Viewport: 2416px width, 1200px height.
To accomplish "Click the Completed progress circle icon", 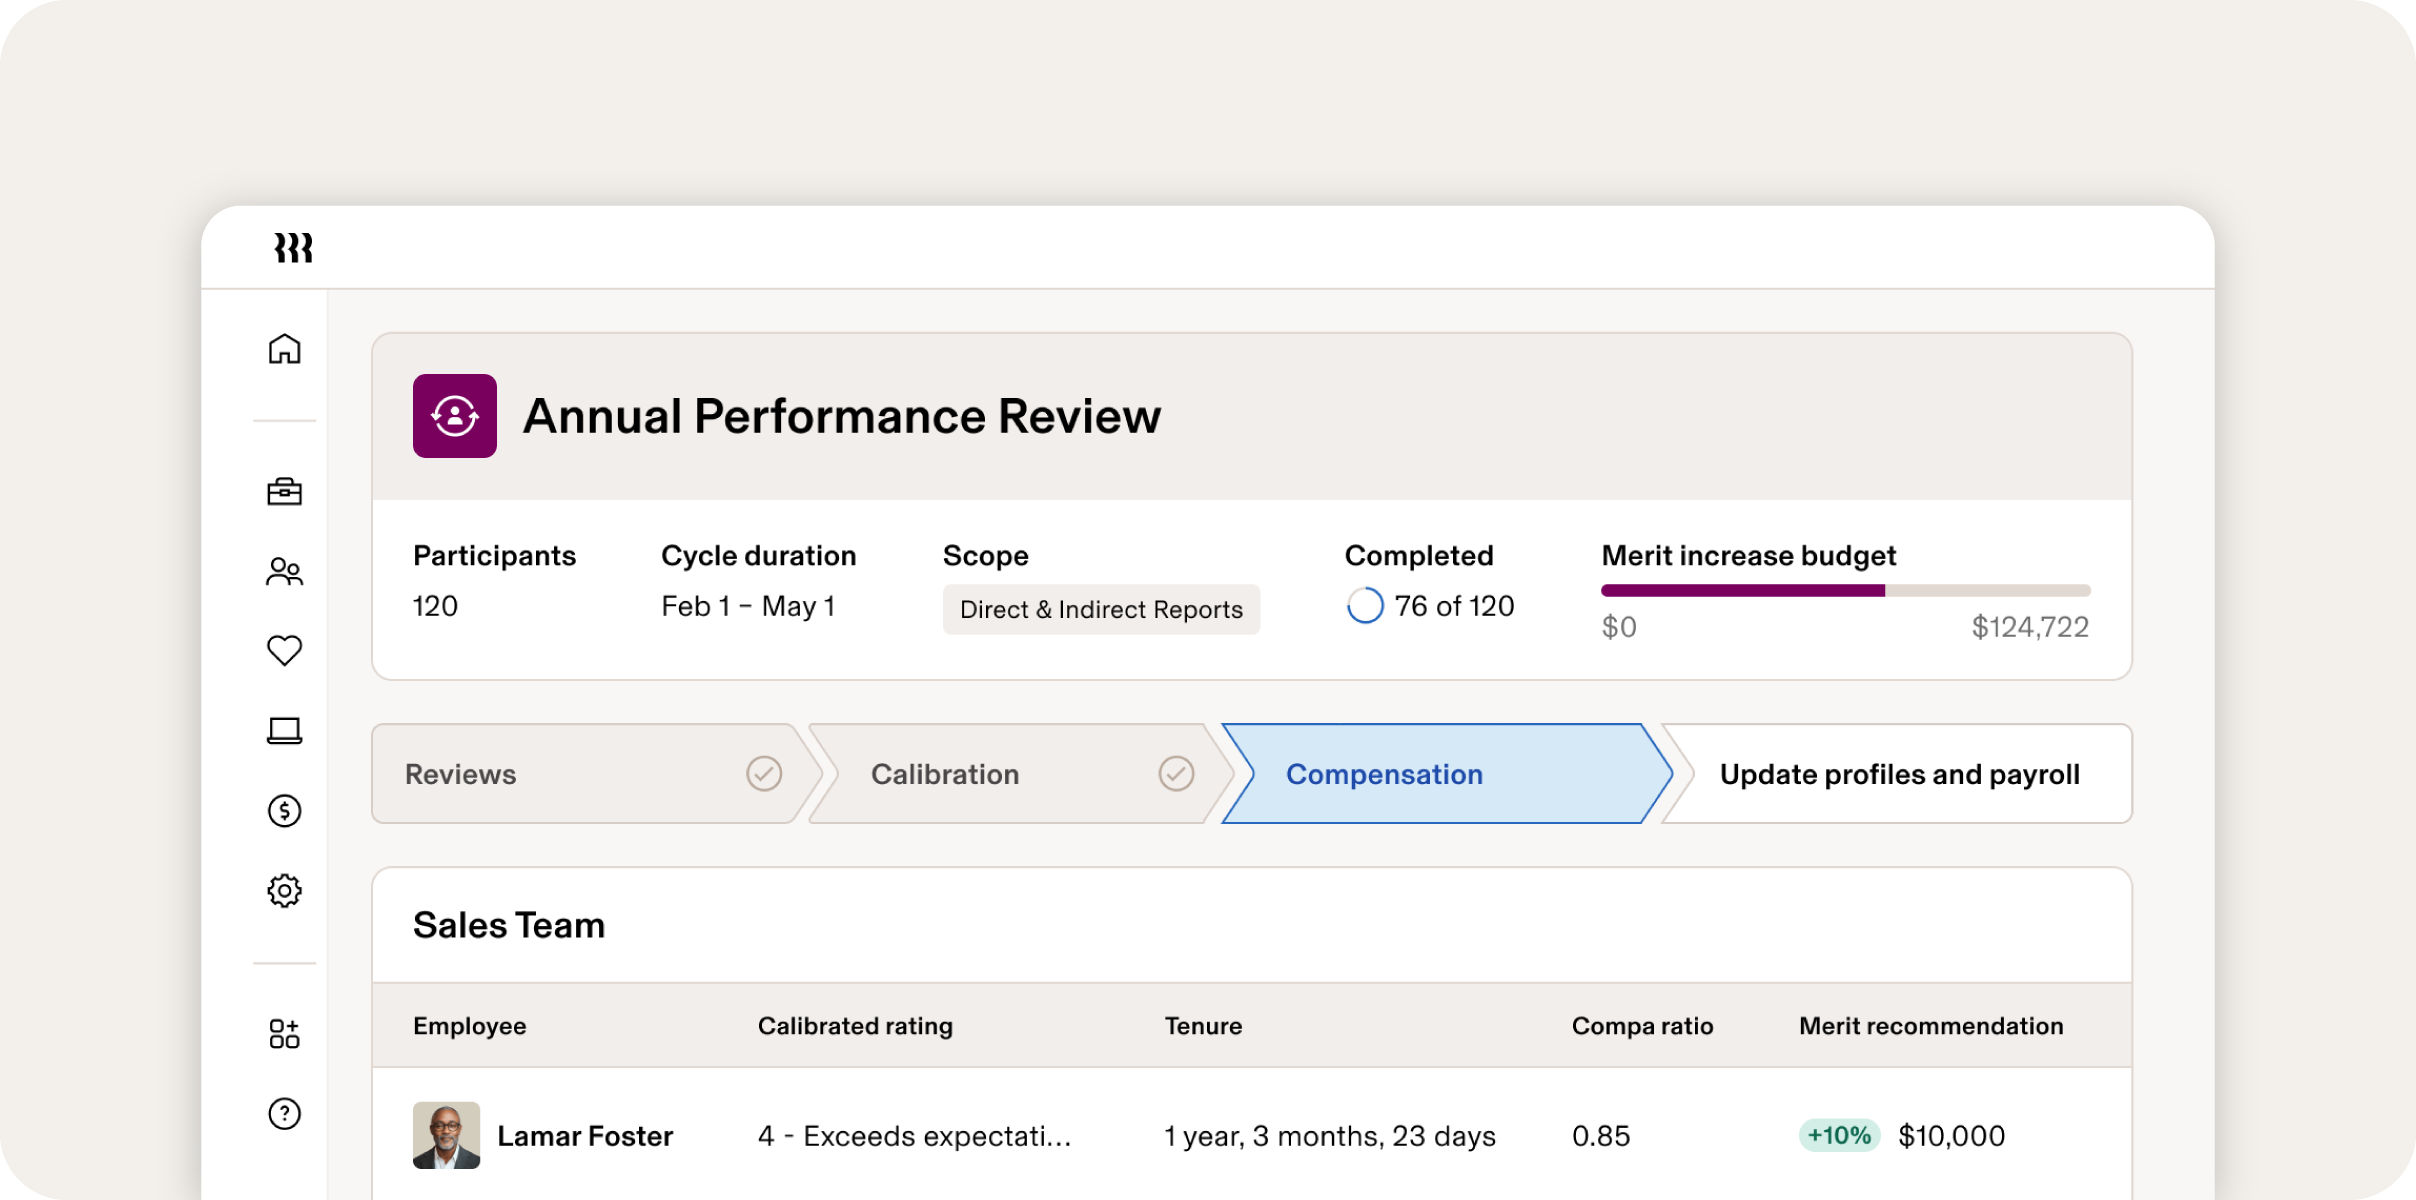I will click(x=1365, y=605).
